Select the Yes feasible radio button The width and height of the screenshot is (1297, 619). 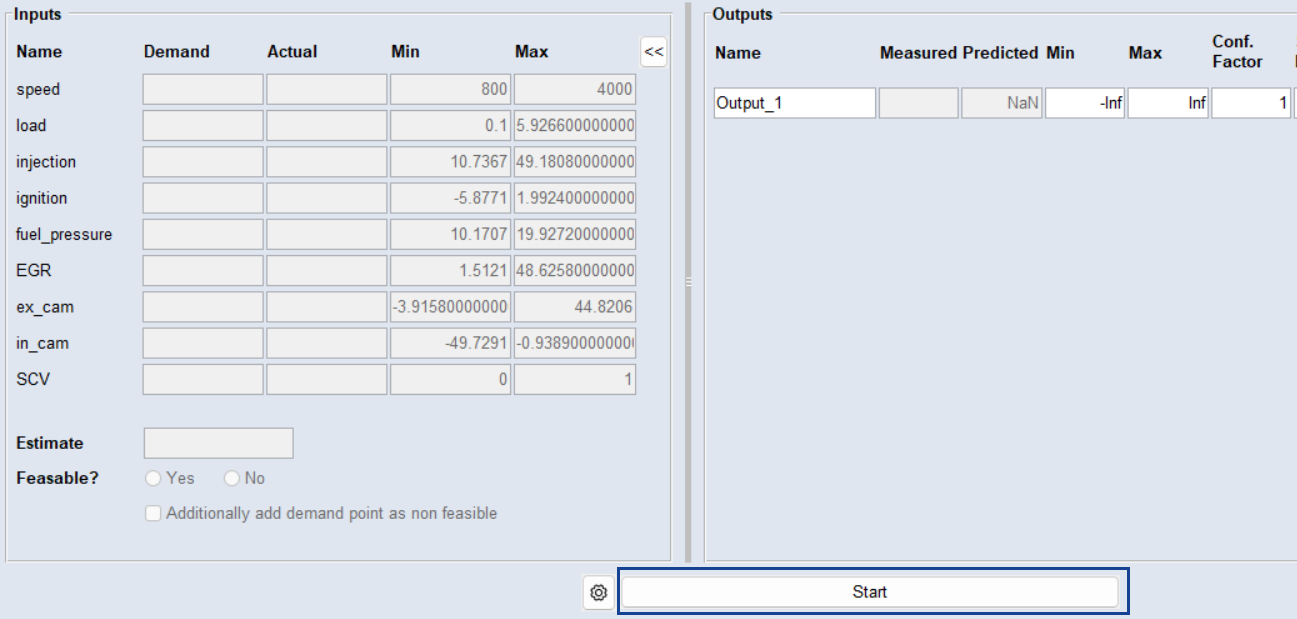[153, 479]
